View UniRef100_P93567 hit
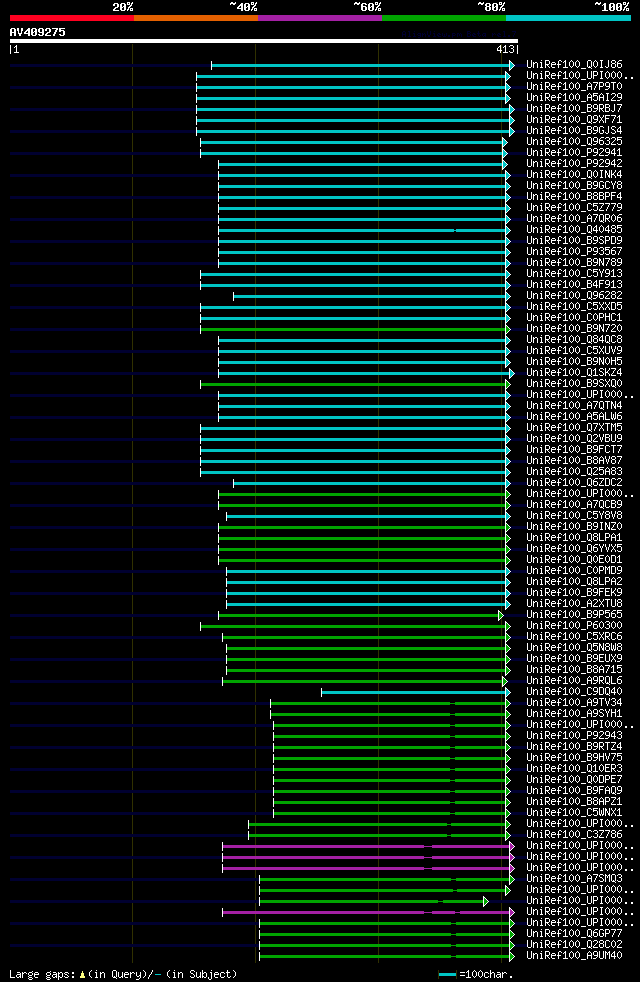Screen dimensions: 640x982 coord(574,252)
